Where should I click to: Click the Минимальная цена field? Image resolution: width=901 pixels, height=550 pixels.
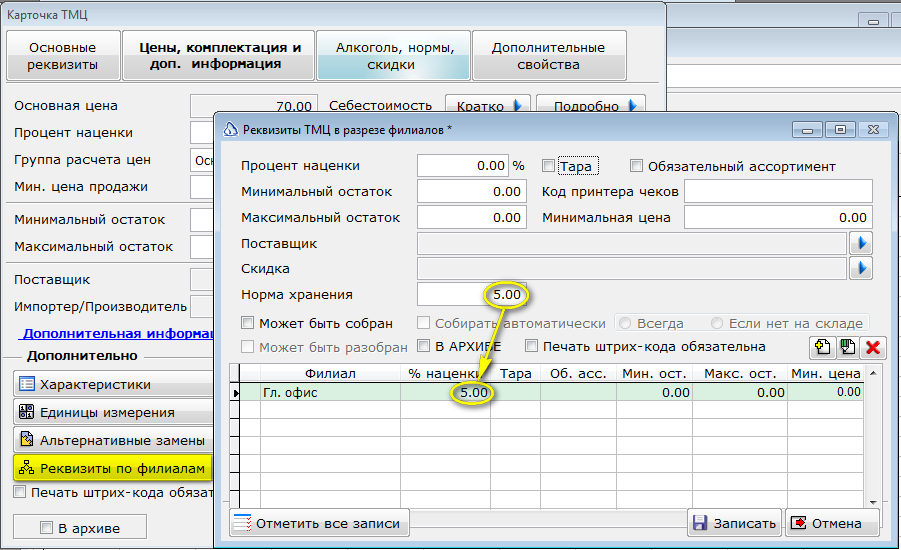(778, 217)
